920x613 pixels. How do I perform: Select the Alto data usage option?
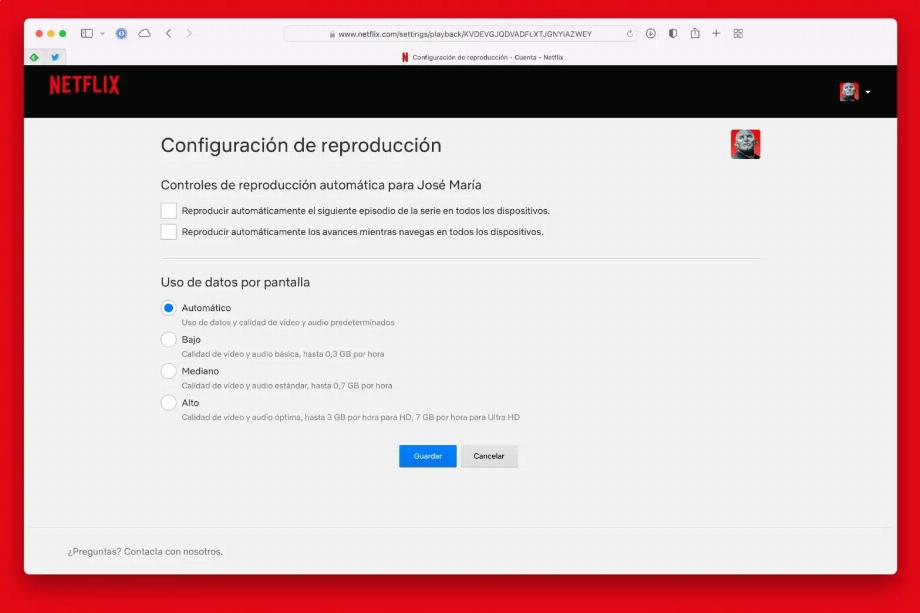(168, 403)
